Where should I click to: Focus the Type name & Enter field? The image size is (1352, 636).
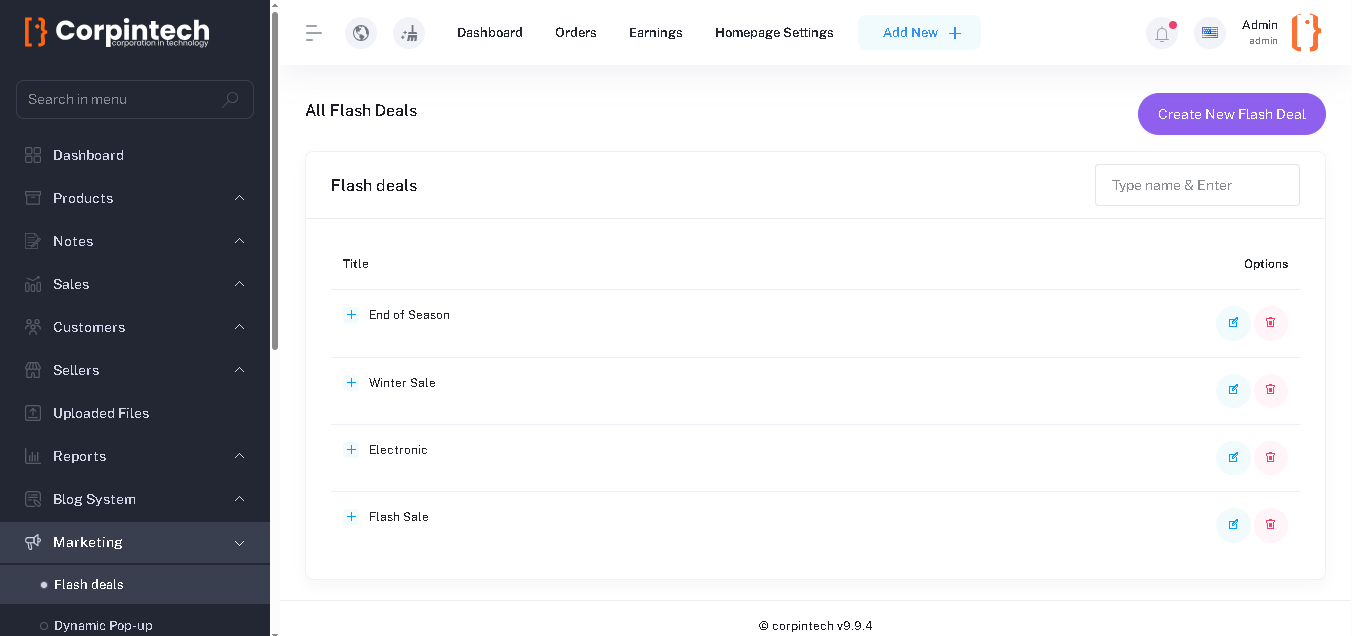1197,185
